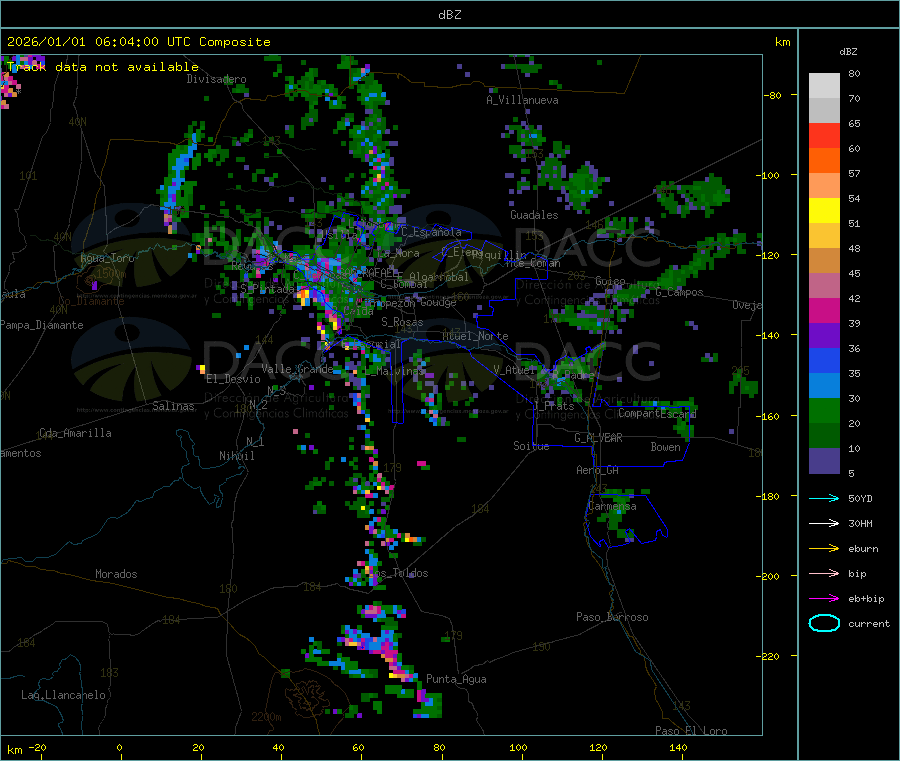Image resolution: width=900 pixels, height=761 pixels.
Task: Pick the light gray 80 dBZ legend swatch
Action: coord(824,86)
